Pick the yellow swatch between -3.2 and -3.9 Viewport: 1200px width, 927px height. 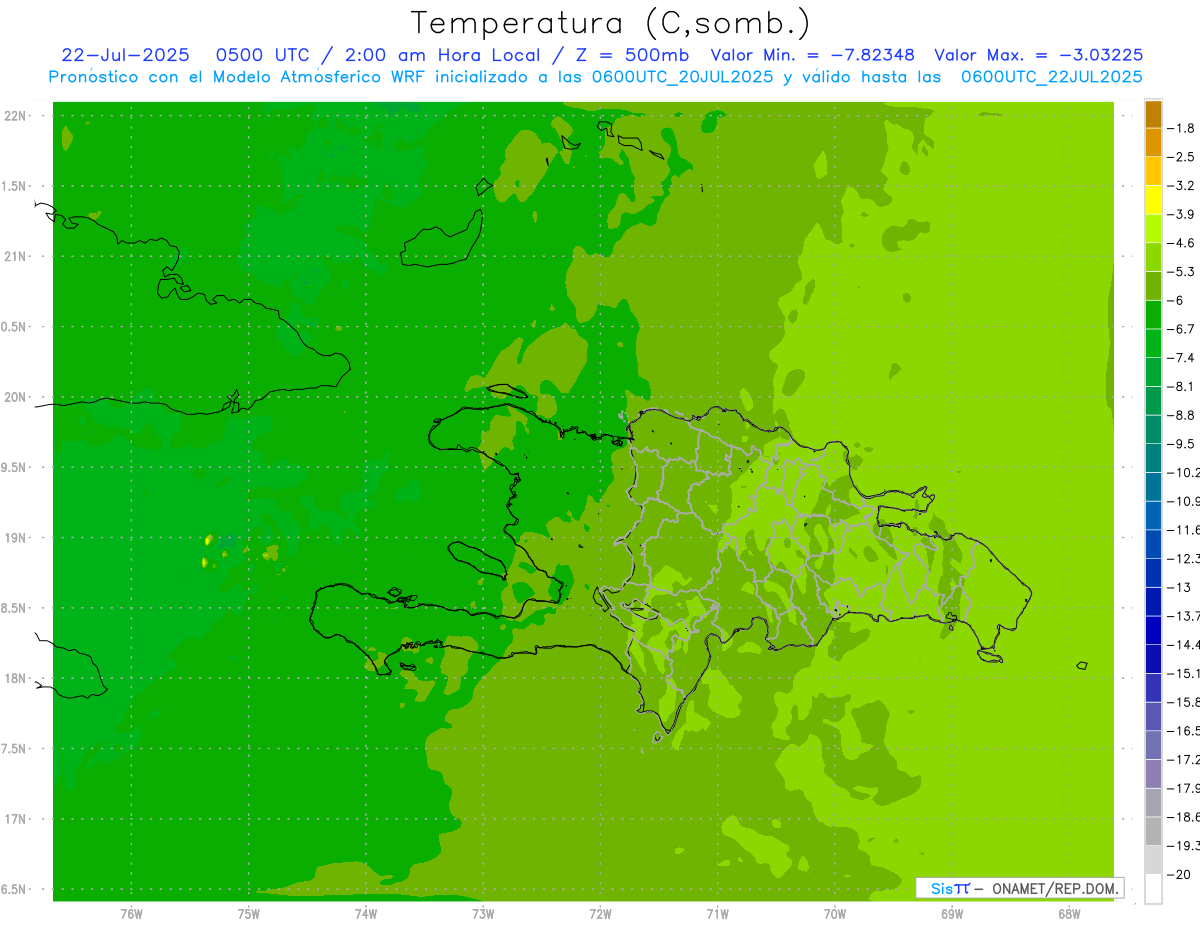[x=1153, y=200]
